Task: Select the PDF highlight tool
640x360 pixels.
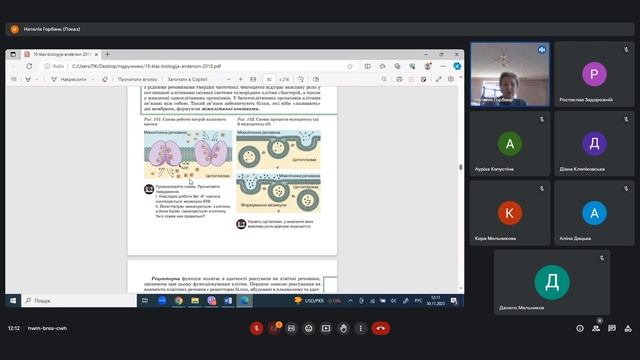Action: [x=28, y=79]
